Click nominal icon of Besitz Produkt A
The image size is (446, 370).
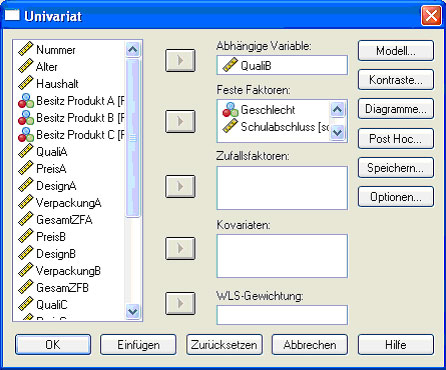pos(26,100)
